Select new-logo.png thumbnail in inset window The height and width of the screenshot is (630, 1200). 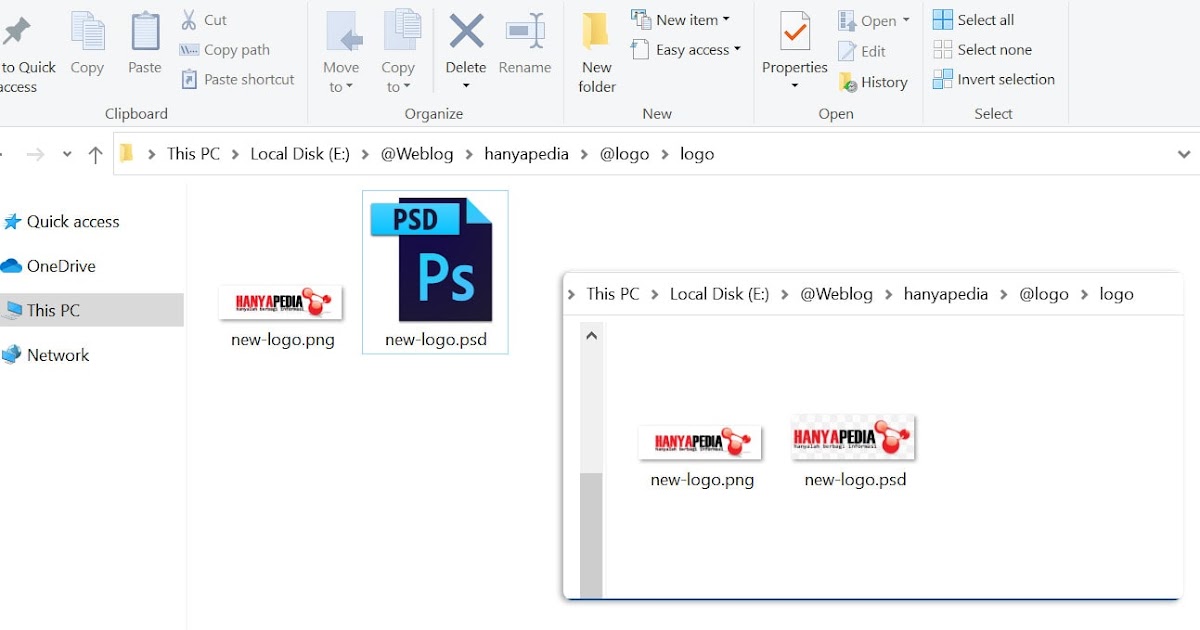pos(700,442)
